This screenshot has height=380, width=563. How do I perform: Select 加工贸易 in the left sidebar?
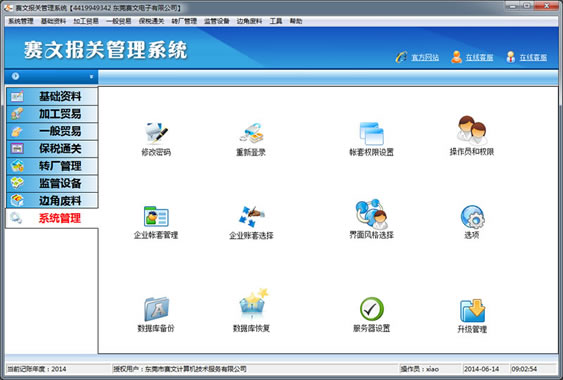coord(52,114)
